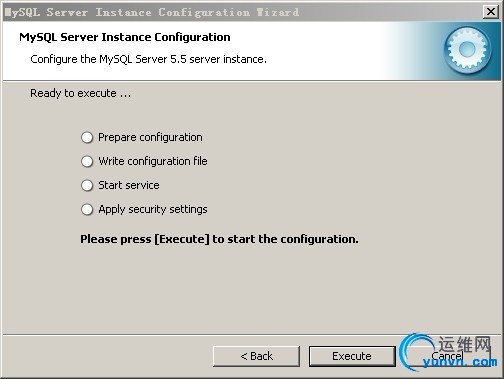Click the bold "Please press [Execute]" instruction

point(219,239)
